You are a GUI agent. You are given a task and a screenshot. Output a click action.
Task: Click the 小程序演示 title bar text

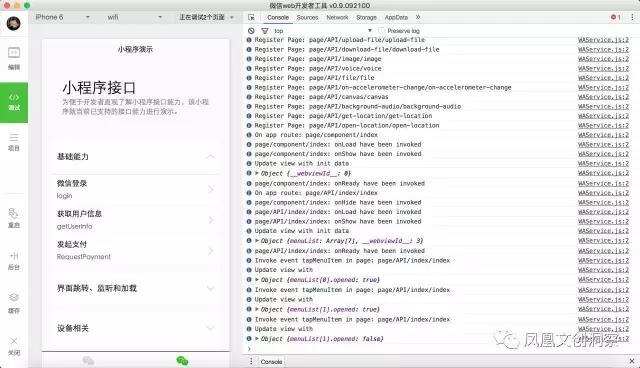(x=135, y=49)
